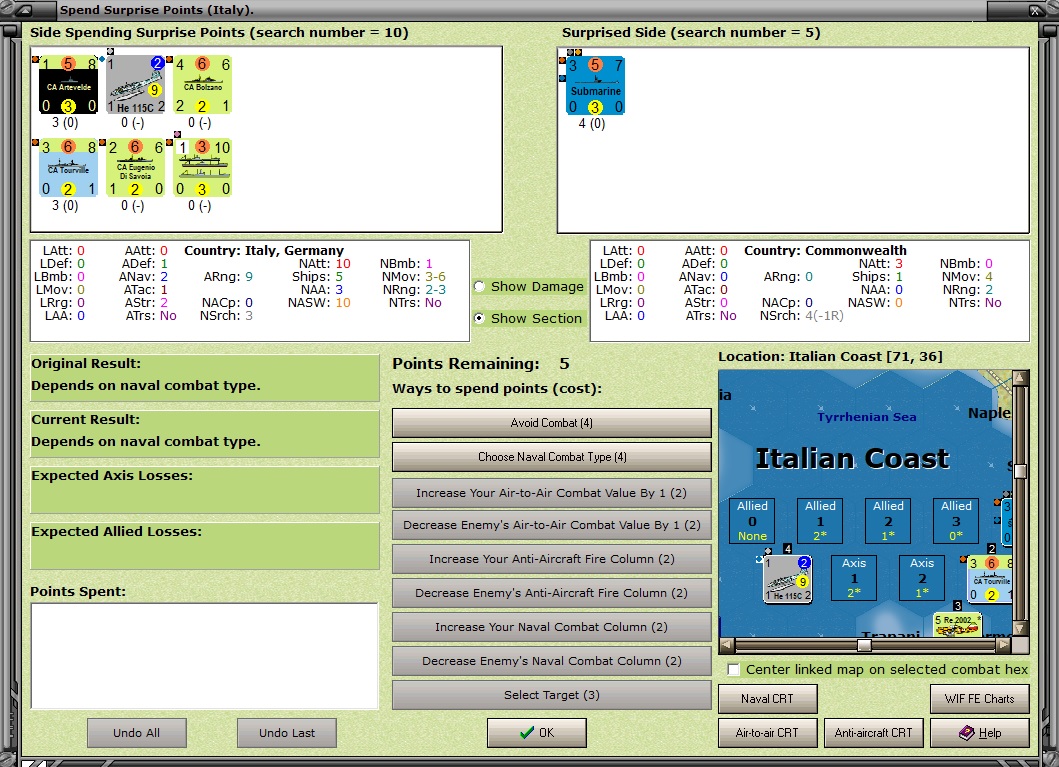Click Decrease Enemy's Anti-Aircraft Fire Column
Viewport: 1059px width, 767px height.
[552, 593]
